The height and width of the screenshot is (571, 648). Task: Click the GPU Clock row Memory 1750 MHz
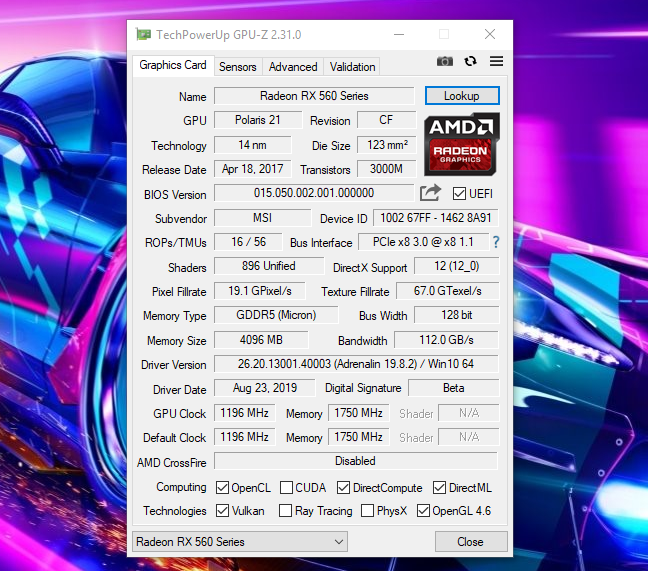(x=358, y=413)
